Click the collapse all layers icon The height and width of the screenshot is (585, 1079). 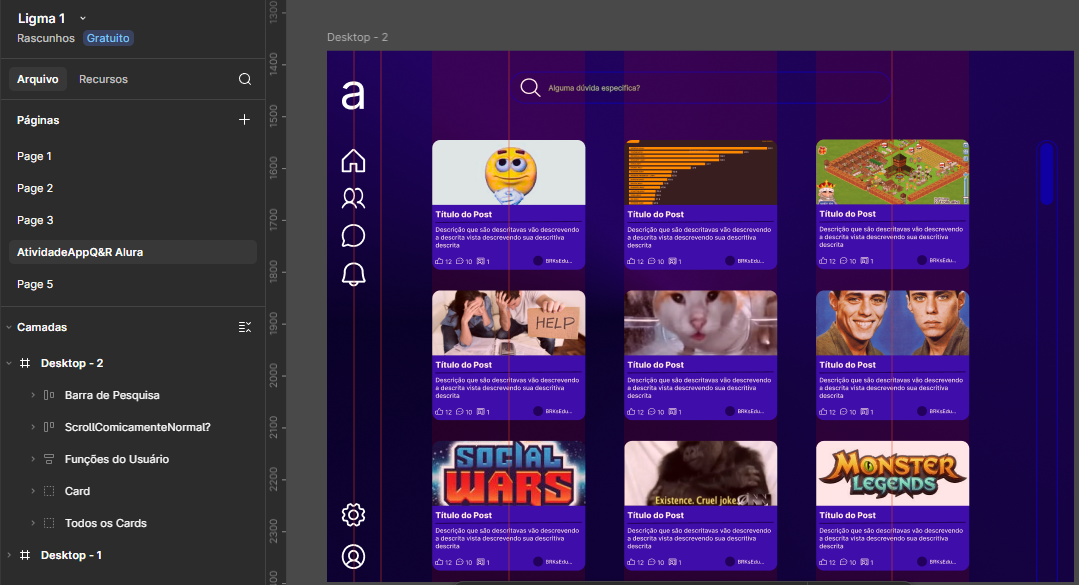click(245, 327)
